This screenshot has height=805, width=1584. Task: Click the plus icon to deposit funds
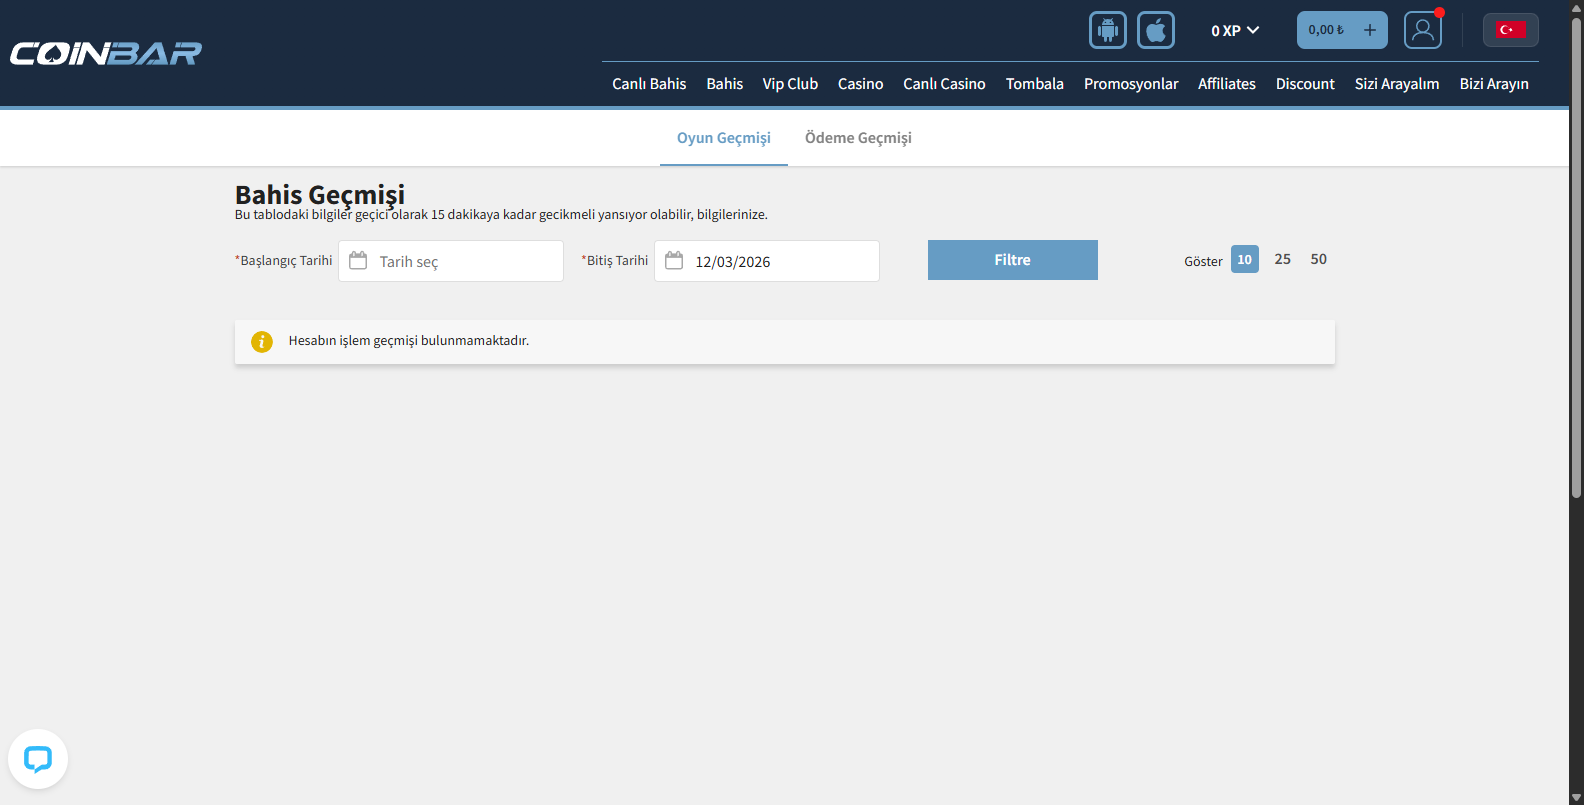(x=1370, y=30)
